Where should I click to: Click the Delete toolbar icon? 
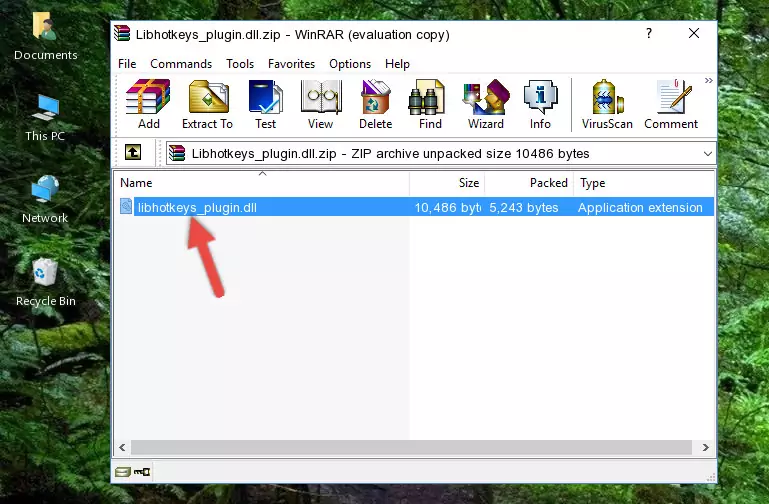(x=376, y=104)
